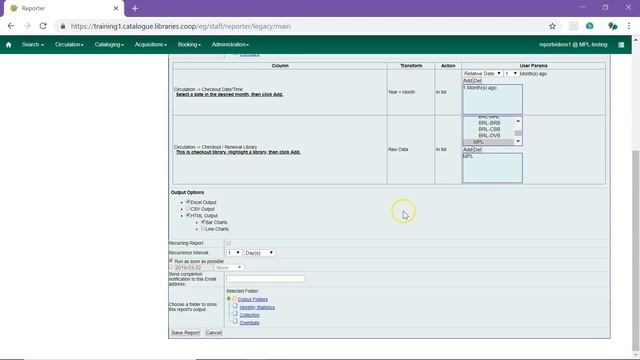Click the page icon beside Overdues
This screenshot has height=360, width=640.
(235, 322)
